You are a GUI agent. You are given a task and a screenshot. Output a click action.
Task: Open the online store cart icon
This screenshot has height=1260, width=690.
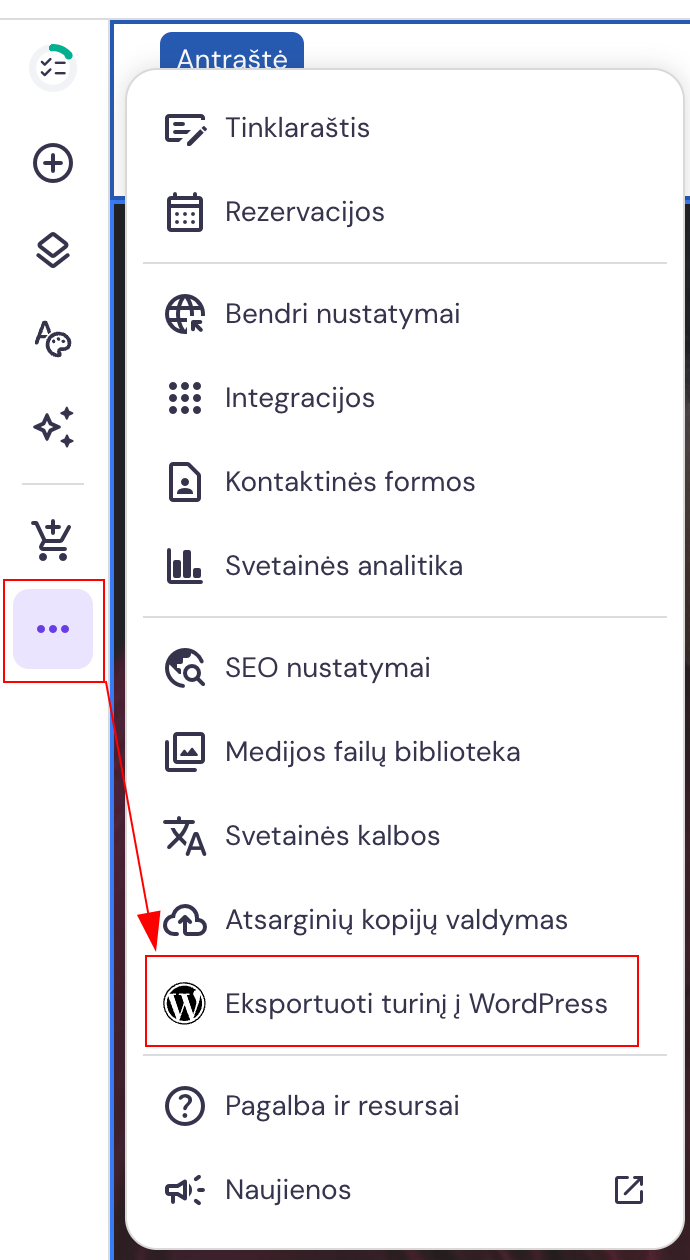click(53, 541)
